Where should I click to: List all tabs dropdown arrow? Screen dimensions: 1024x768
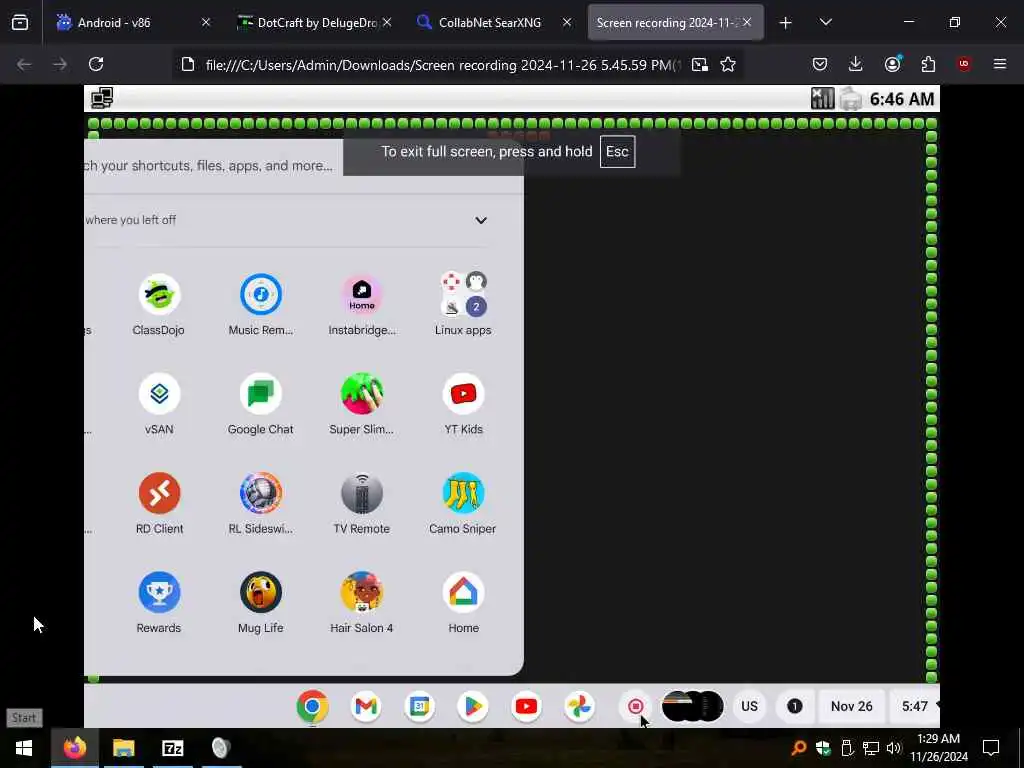pos(825,23)
